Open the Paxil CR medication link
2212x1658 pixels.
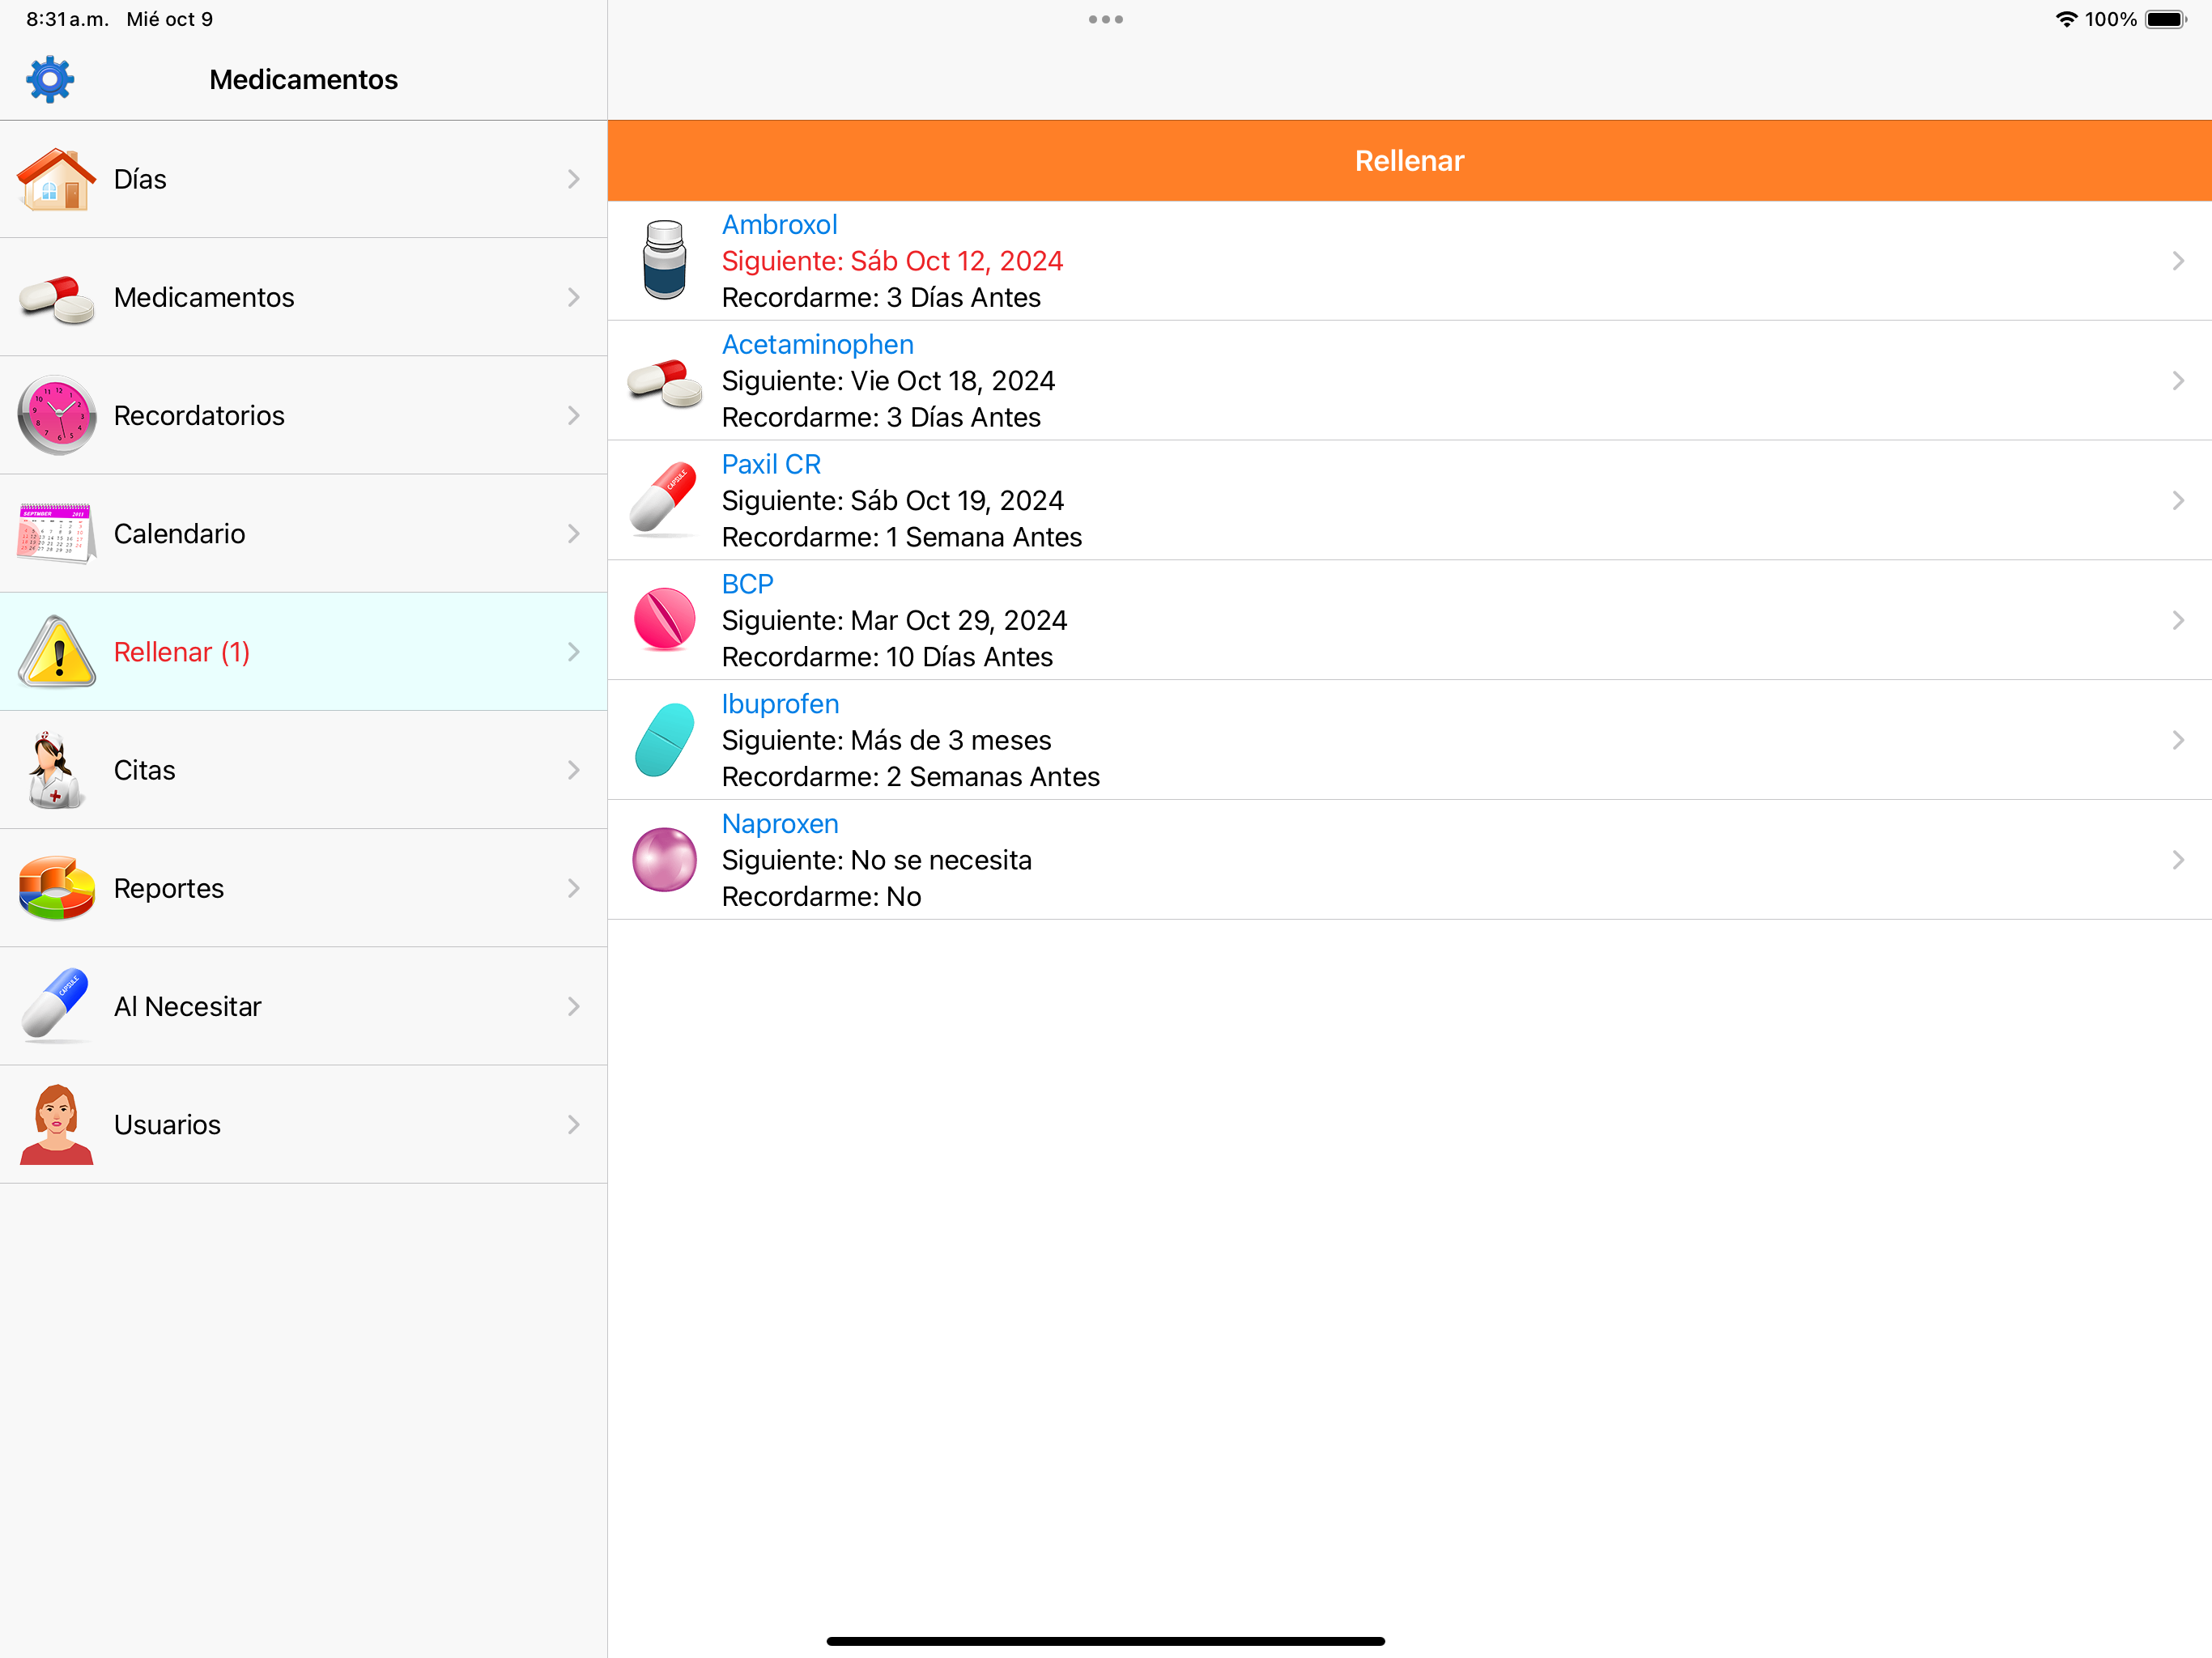771,465
